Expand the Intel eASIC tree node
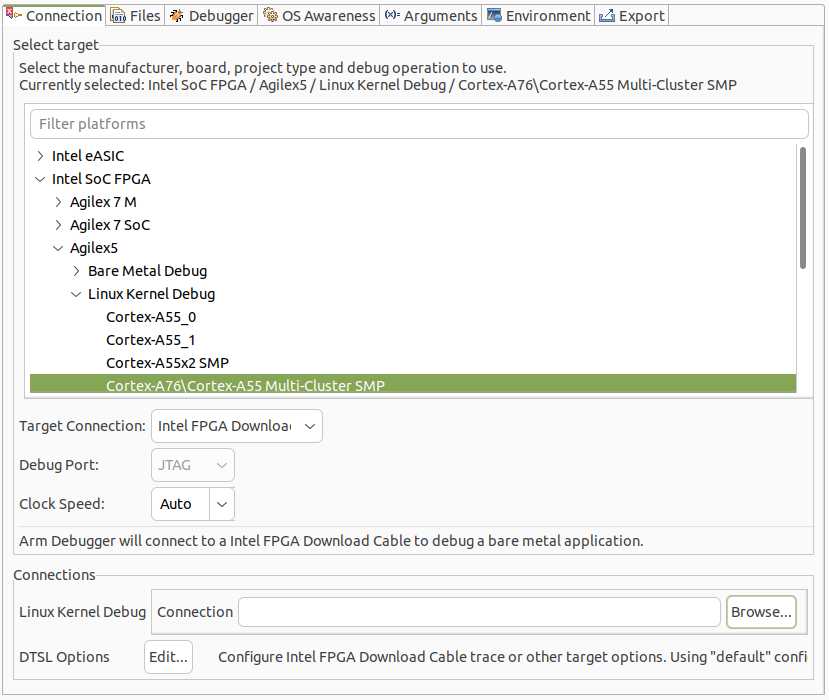The width and height of the screenshot is (829, 700). pyautogui.click(x=40, y=156)
